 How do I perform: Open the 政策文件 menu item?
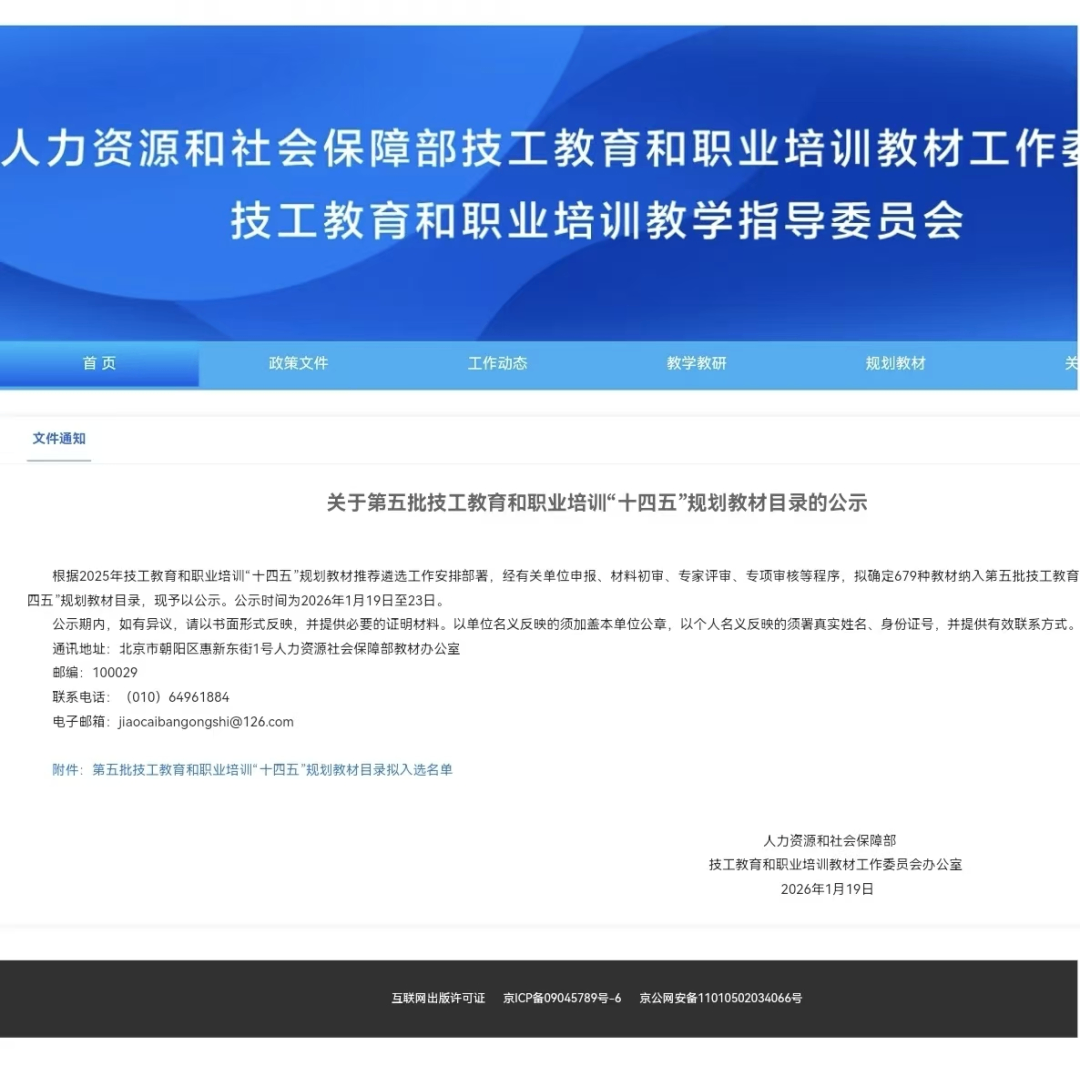[x=298, y=364]
